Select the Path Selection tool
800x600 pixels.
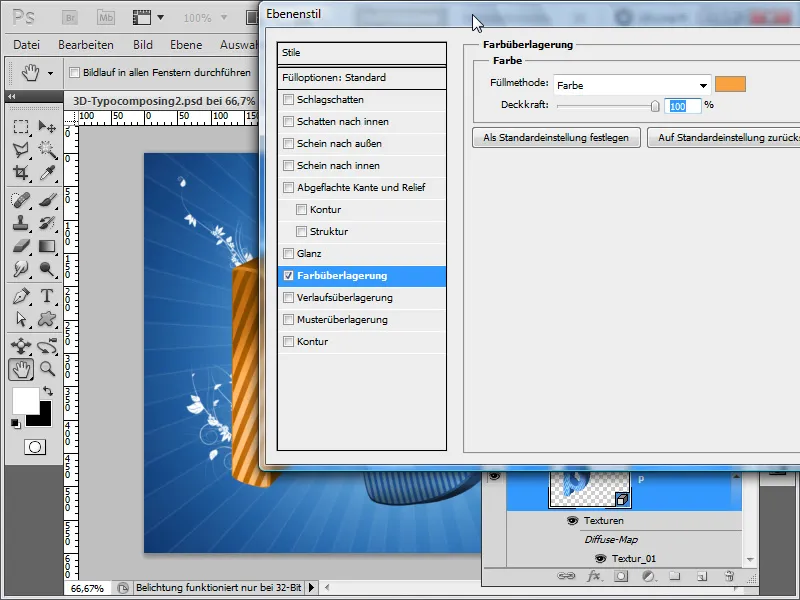click(21, 319)
